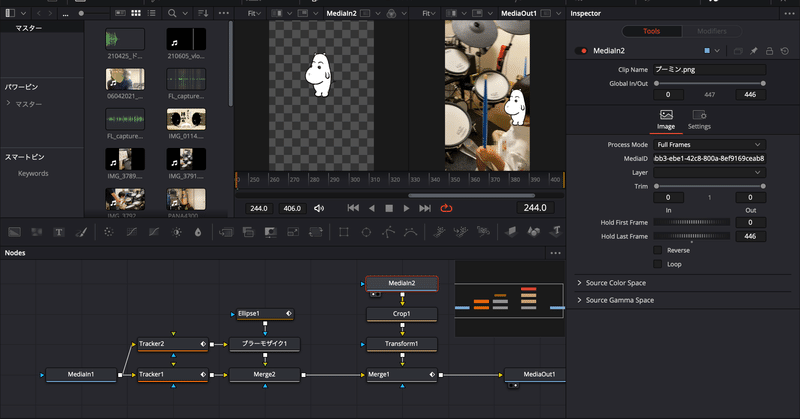This screenshot has height=419, width=800.
Task: Toggle loop playback button in transport
Action: click(446, 208)
